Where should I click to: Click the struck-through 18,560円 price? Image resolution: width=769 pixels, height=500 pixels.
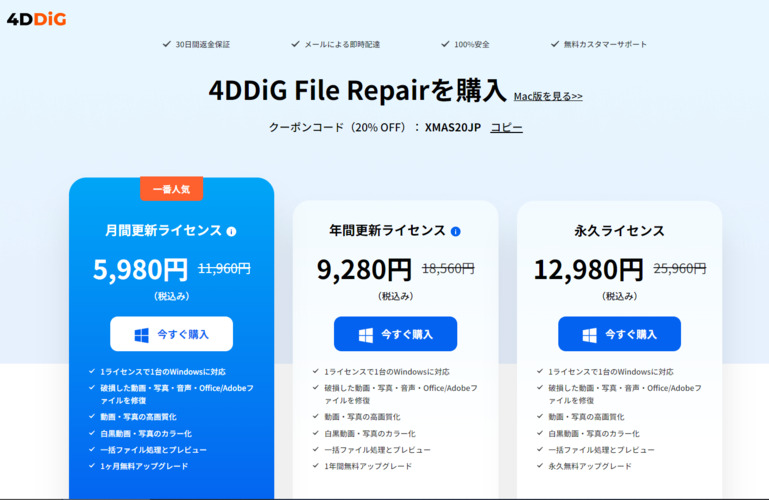pyautogui.click(x=448, y=268)
